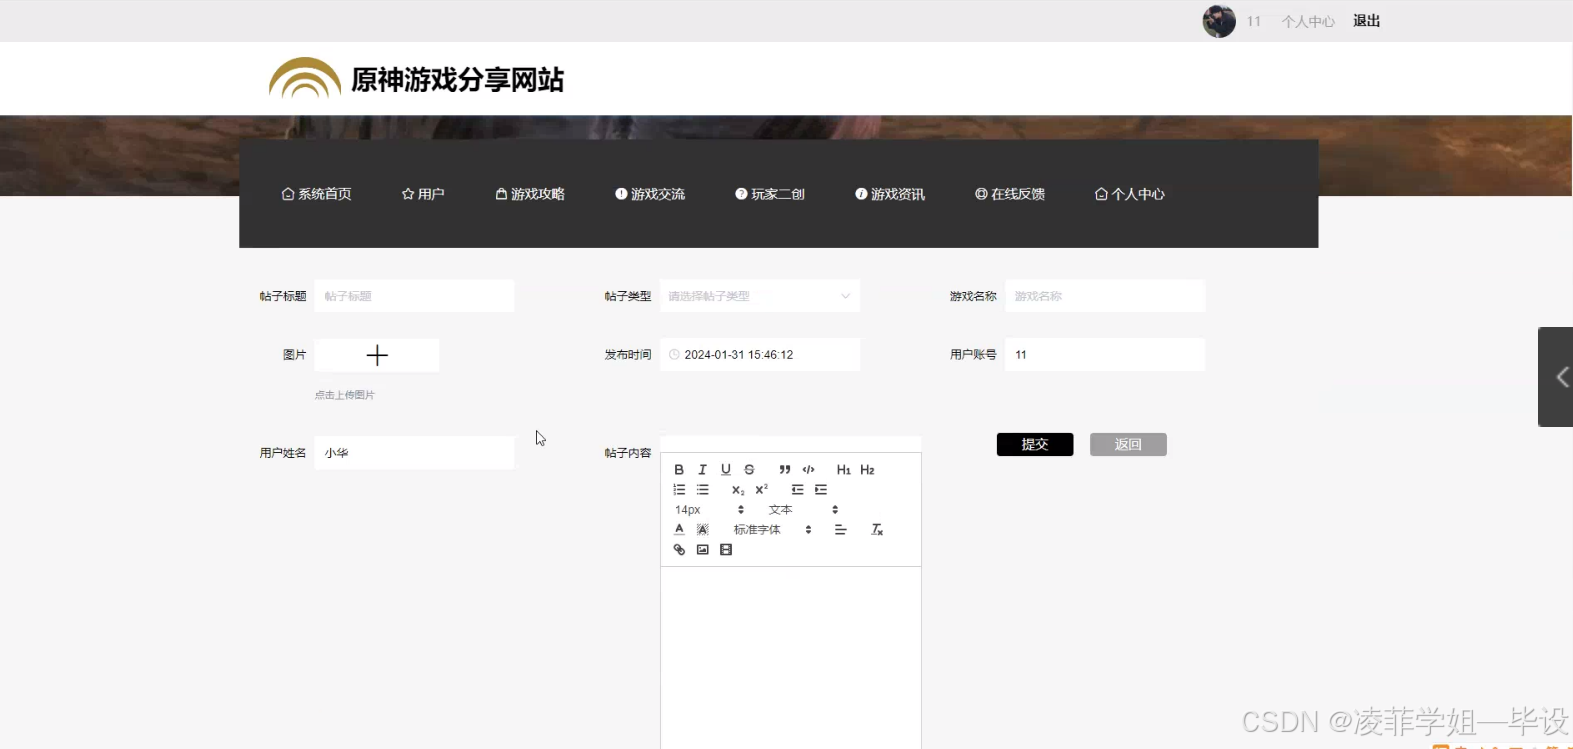Click the 提交 submit button

coord(1035,444)
